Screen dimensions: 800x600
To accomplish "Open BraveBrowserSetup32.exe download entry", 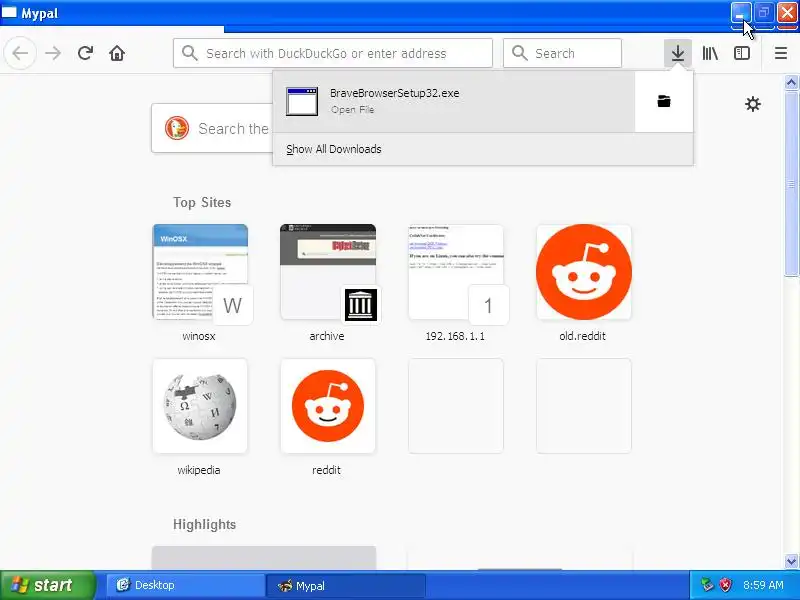I will pos(454,101).
